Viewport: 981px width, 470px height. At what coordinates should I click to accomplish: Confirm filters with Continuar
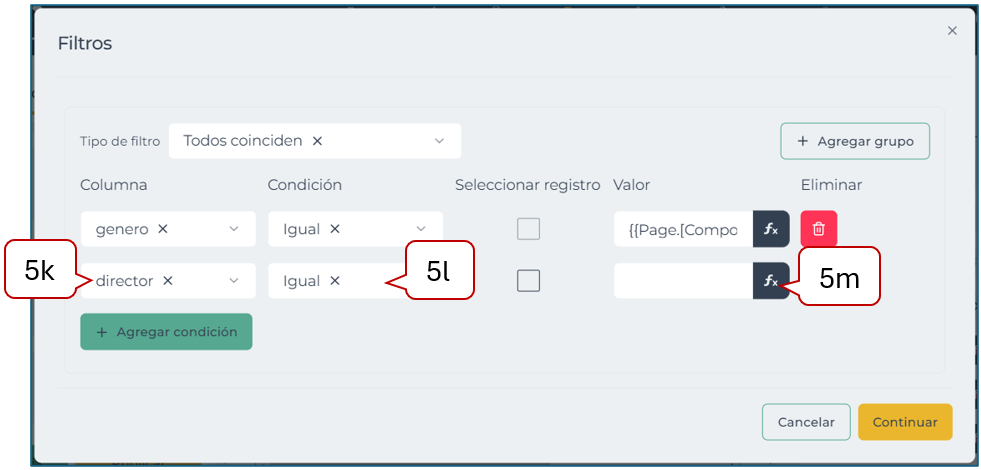click(x=905, y=422)
